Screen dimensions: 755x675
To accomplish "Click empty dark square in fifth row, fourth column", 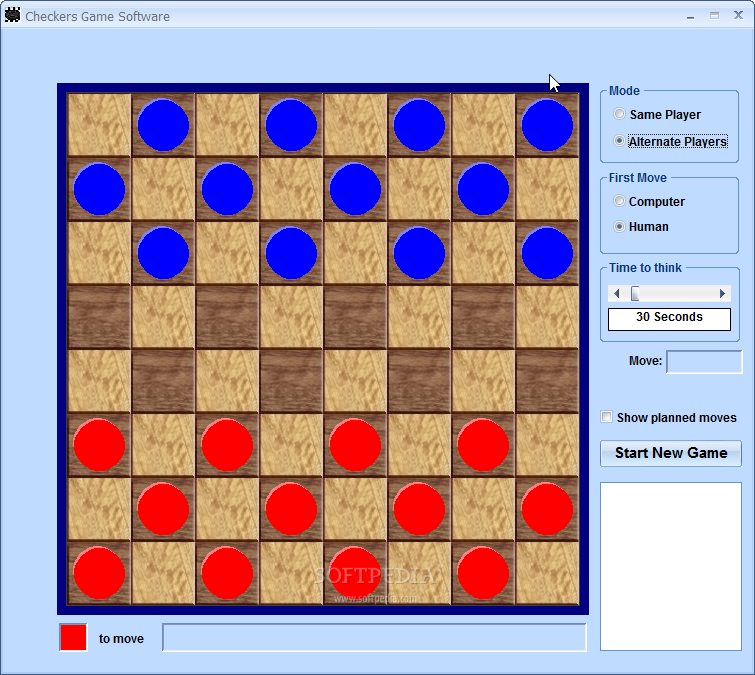I will coord(291,381).
